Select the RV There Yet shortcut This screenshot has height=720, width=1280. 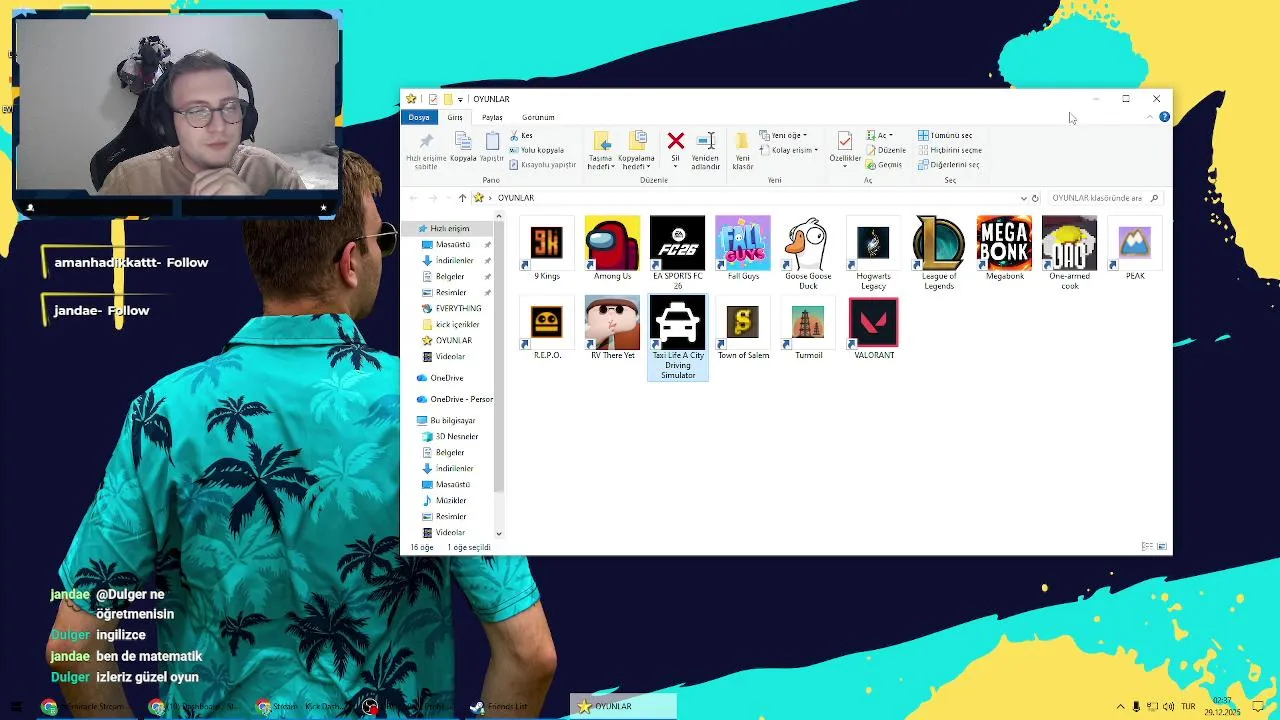tap(612, 329)
